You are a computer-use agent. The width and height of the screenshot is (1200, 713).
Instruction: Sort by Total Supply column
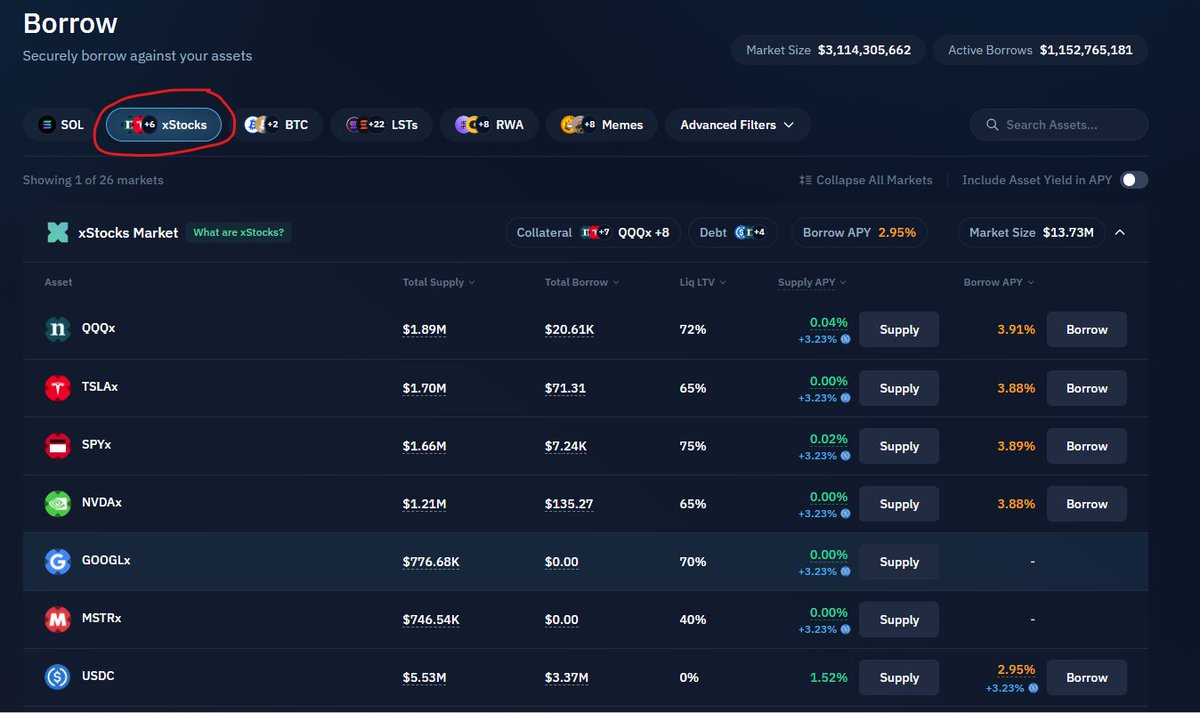439,282
